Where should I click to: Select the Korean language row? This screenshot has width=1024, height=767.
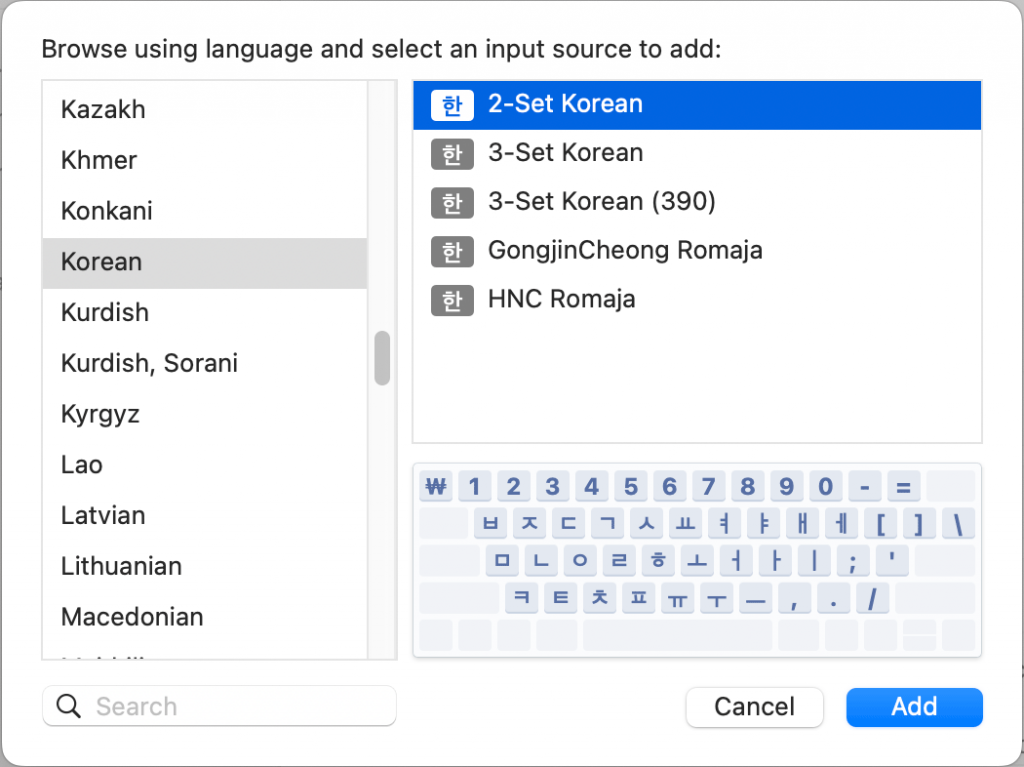coord(204,263)
